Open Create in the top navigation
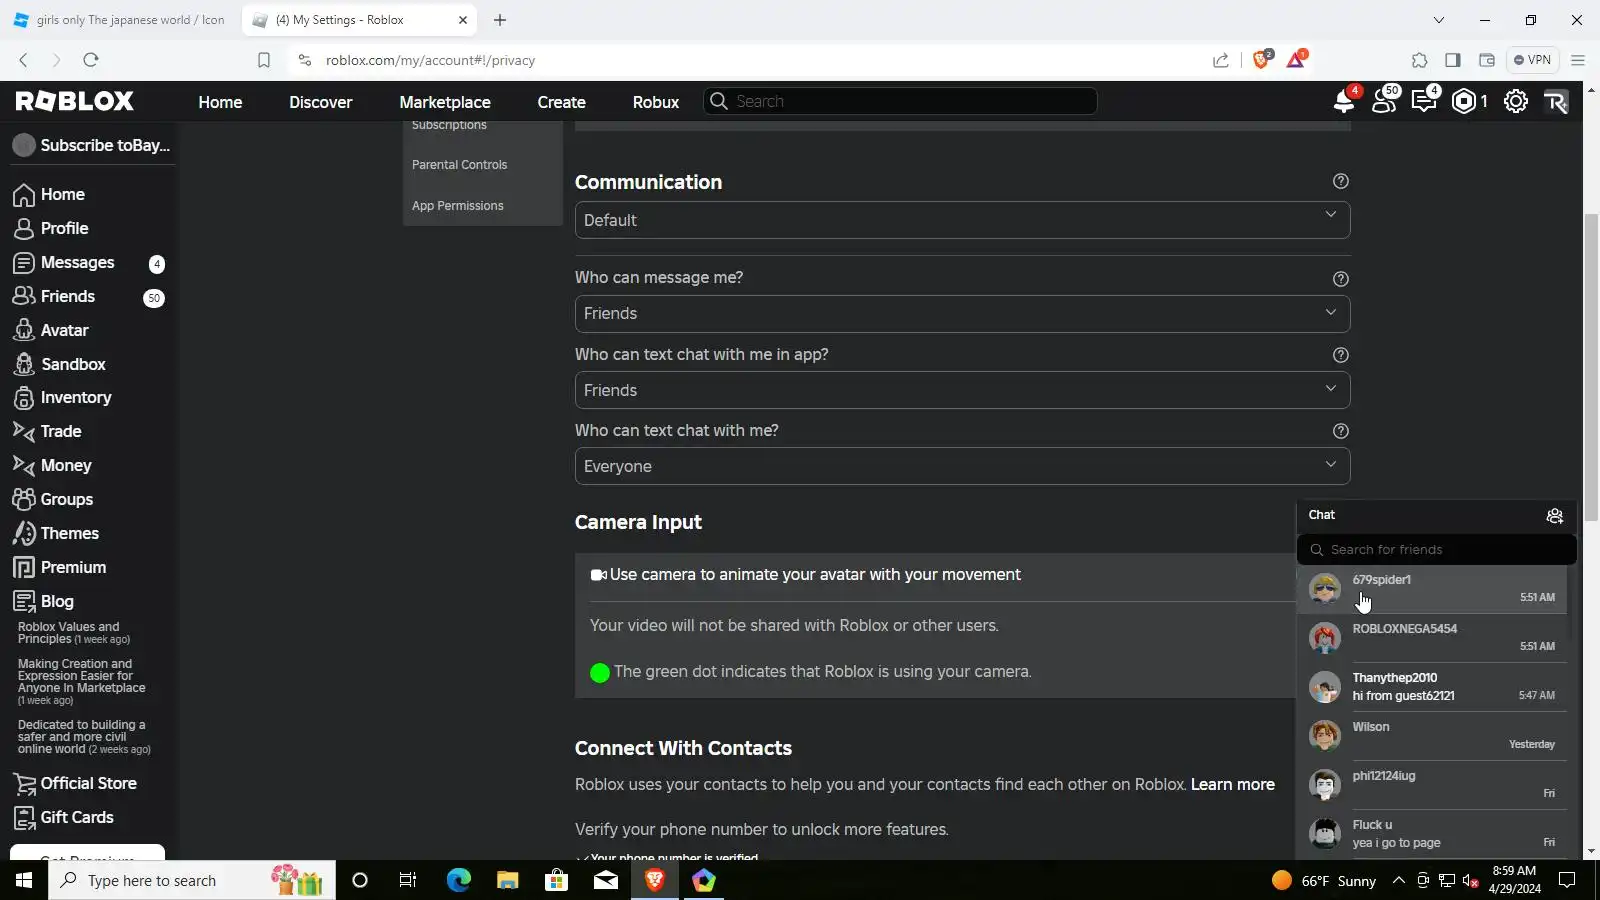 tap(562, 102)
